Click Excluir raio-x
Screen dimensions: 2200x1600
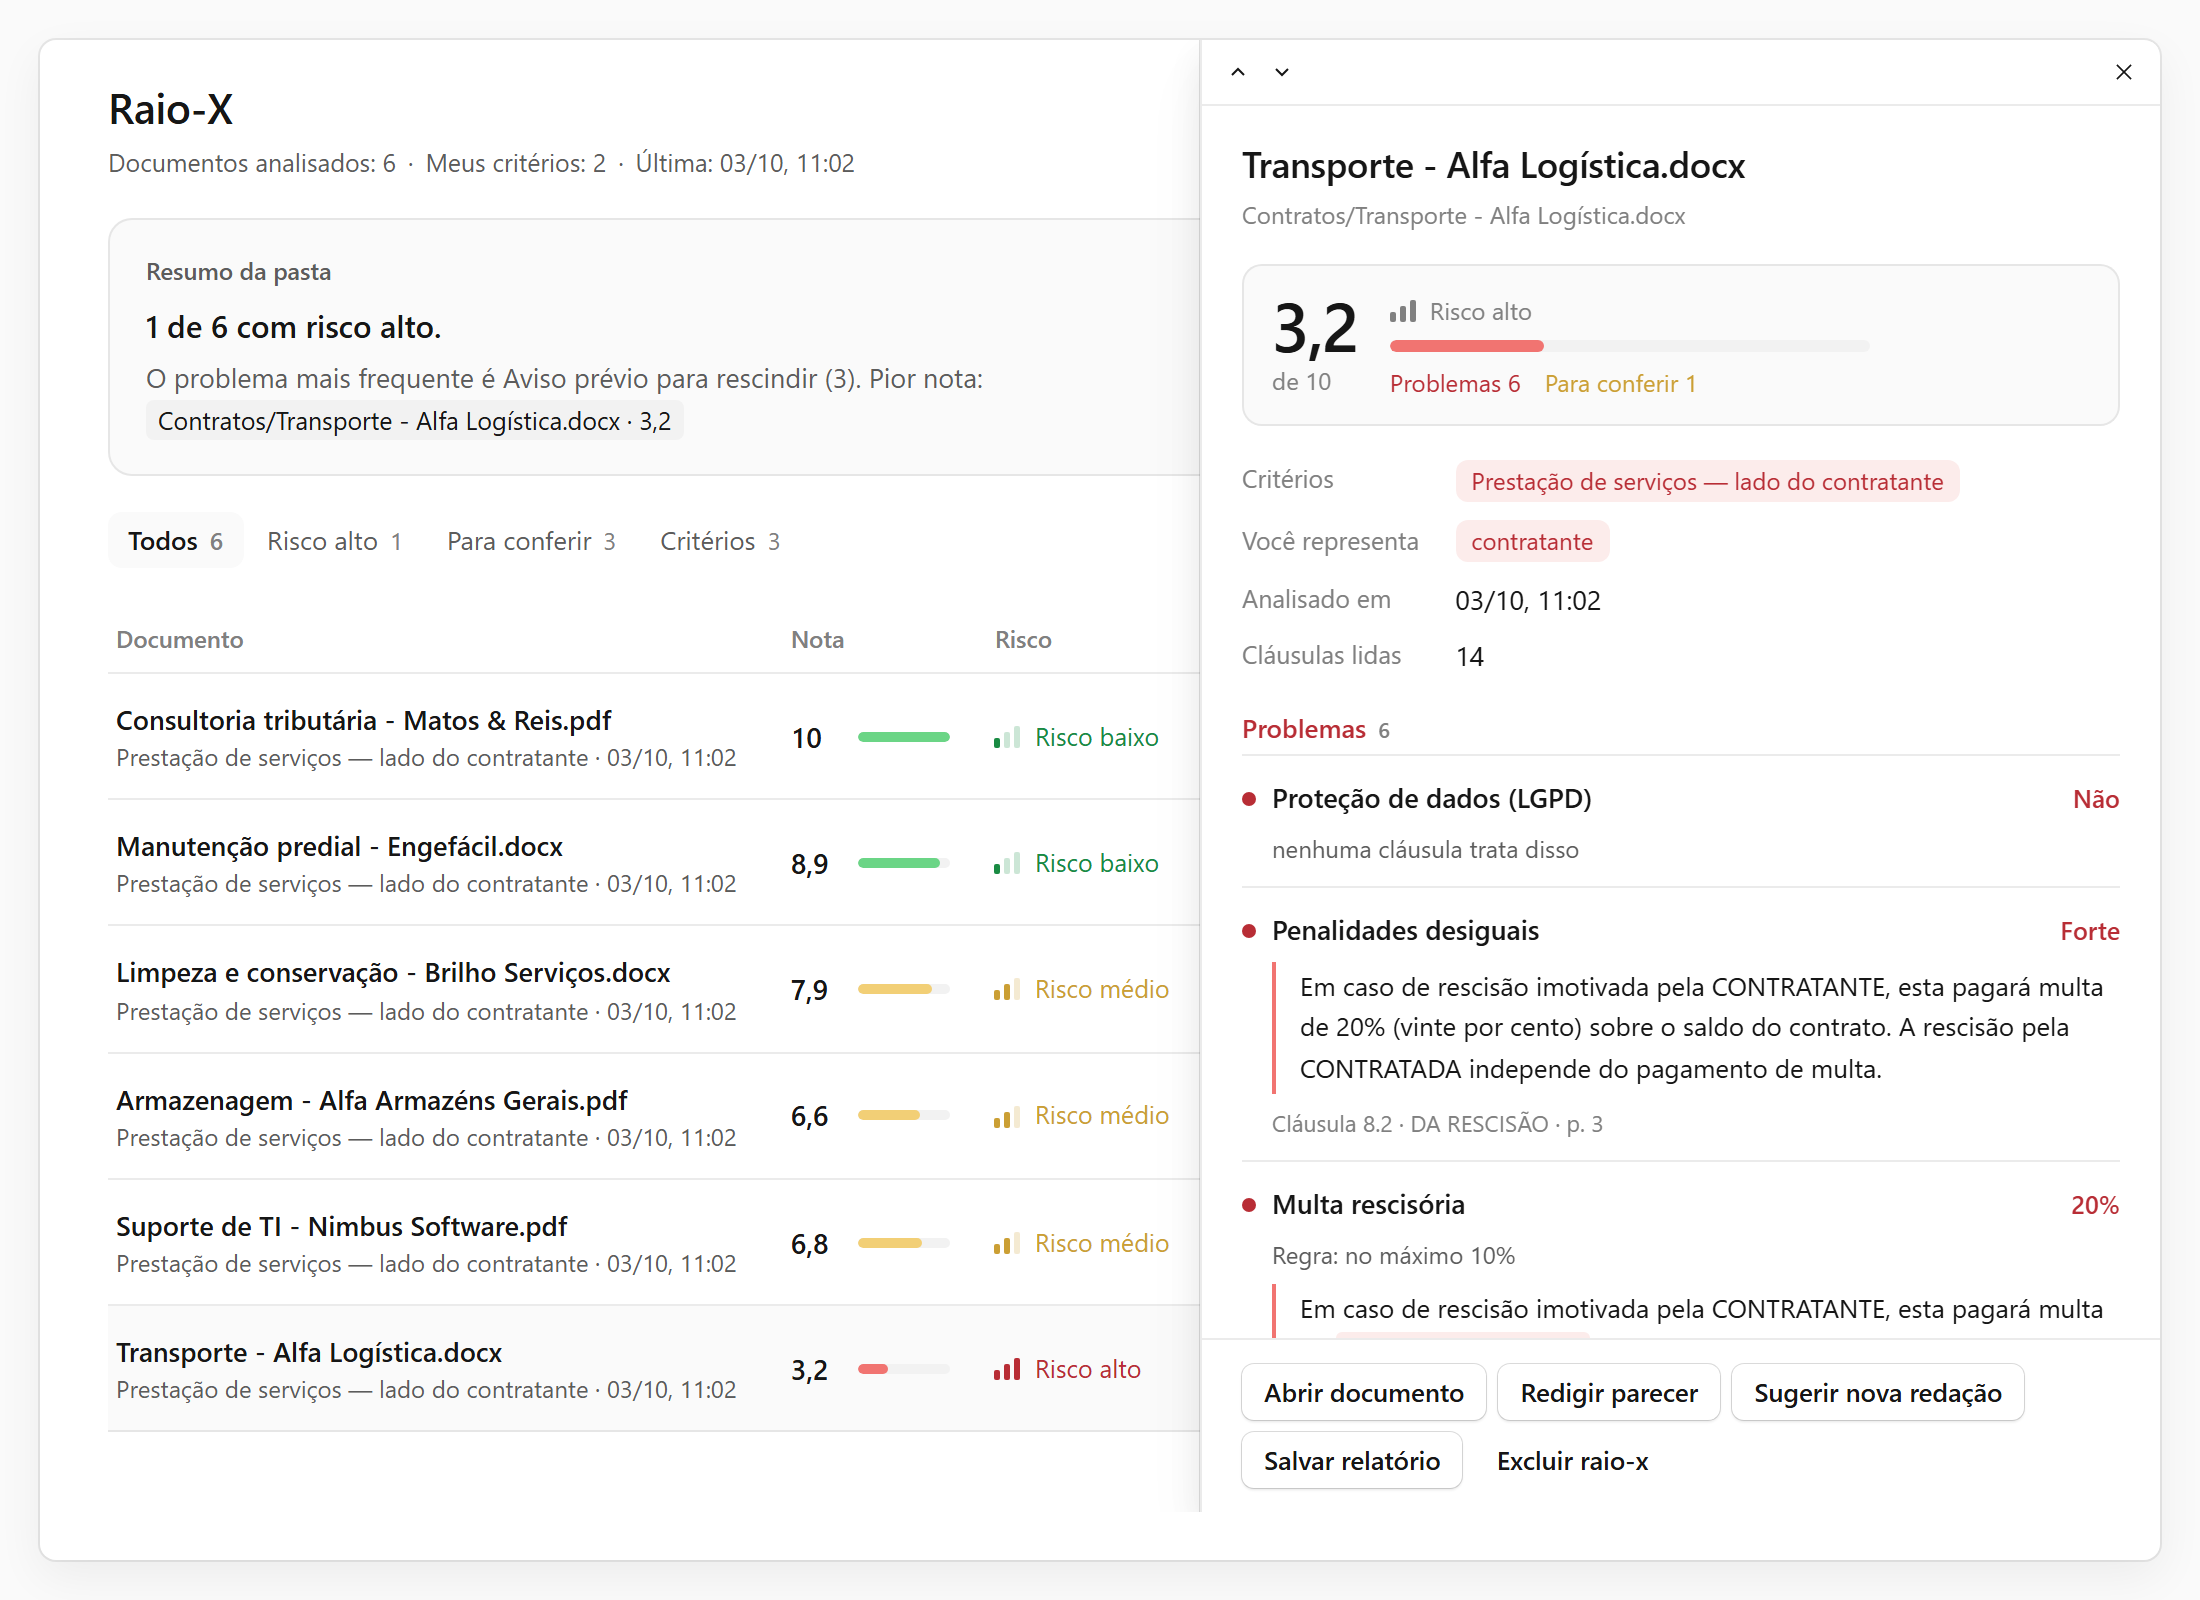pos(1572,1460)
